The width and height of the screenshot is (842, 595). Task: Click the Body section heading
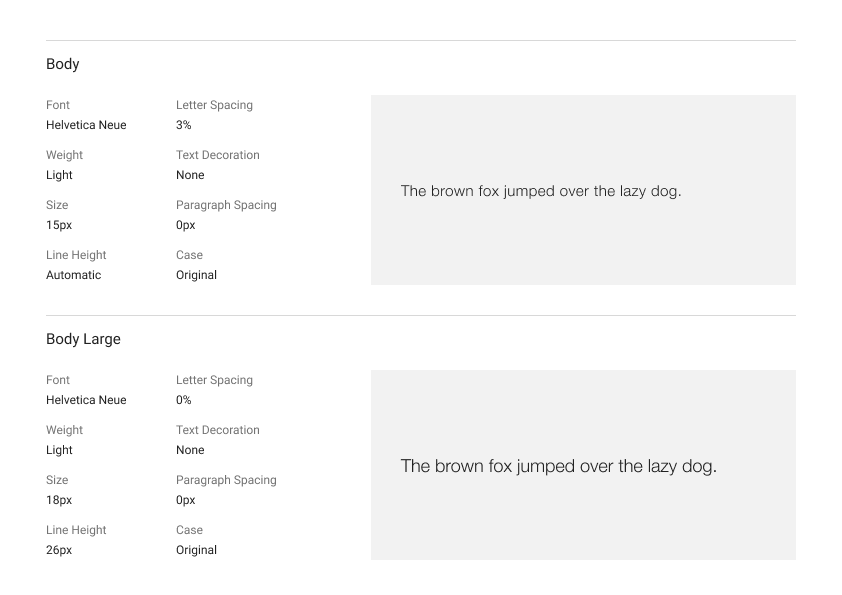62,64
